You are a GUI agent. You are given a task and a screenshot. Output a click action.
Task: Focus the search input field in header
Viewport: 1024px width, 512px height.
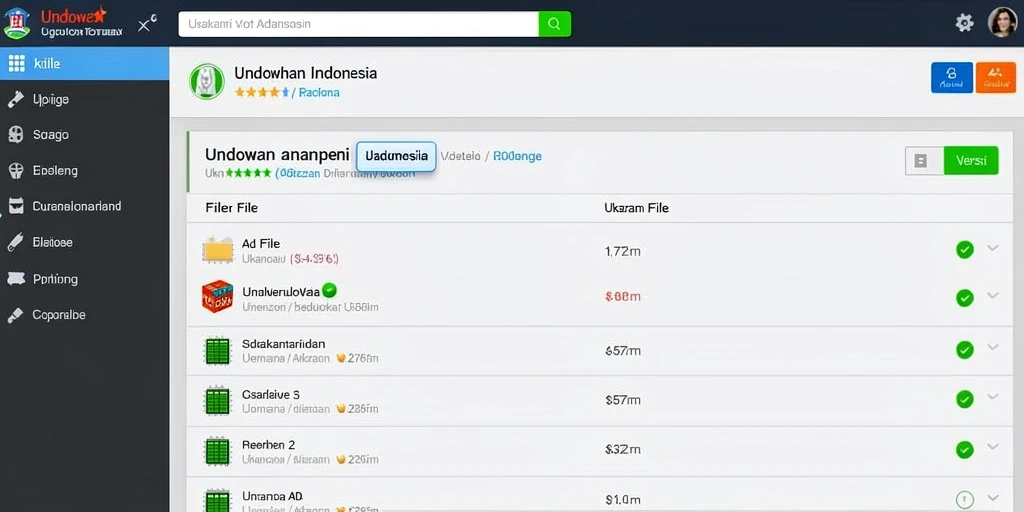click(x=359, y=24)
